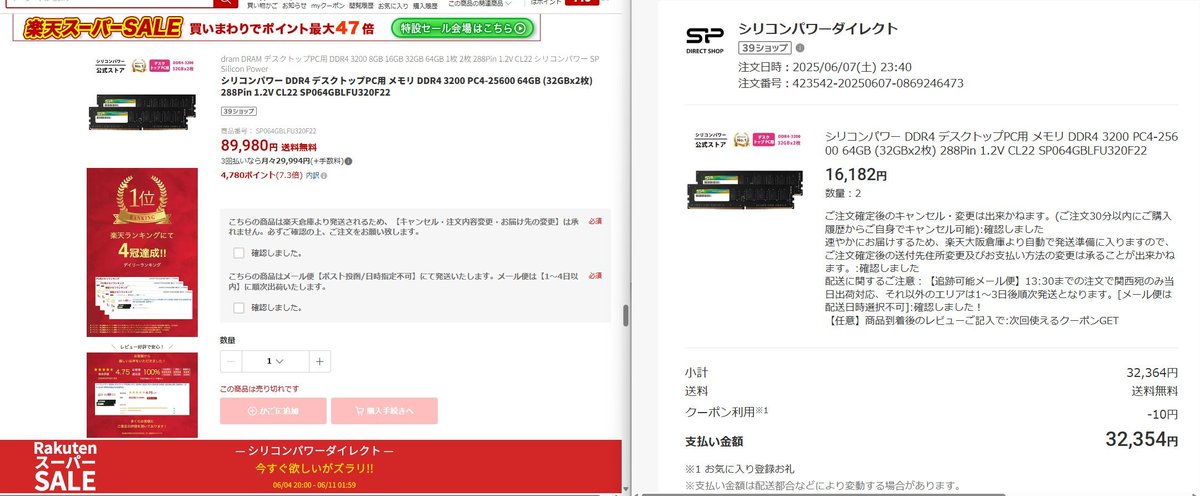The height and width of the screenshot is (496, 1200).
Task: Click the かごに追加 button
Action: pyautogui.click(x=271, y=411)
